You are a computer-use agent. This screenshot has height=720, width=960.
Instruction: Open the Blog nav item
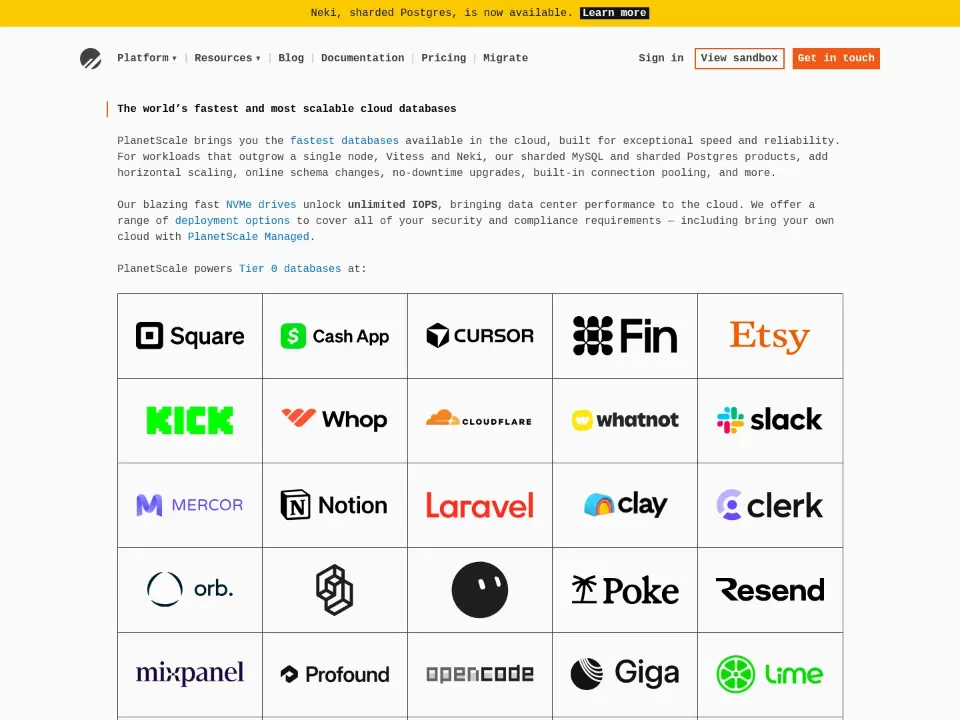(291, 58)
